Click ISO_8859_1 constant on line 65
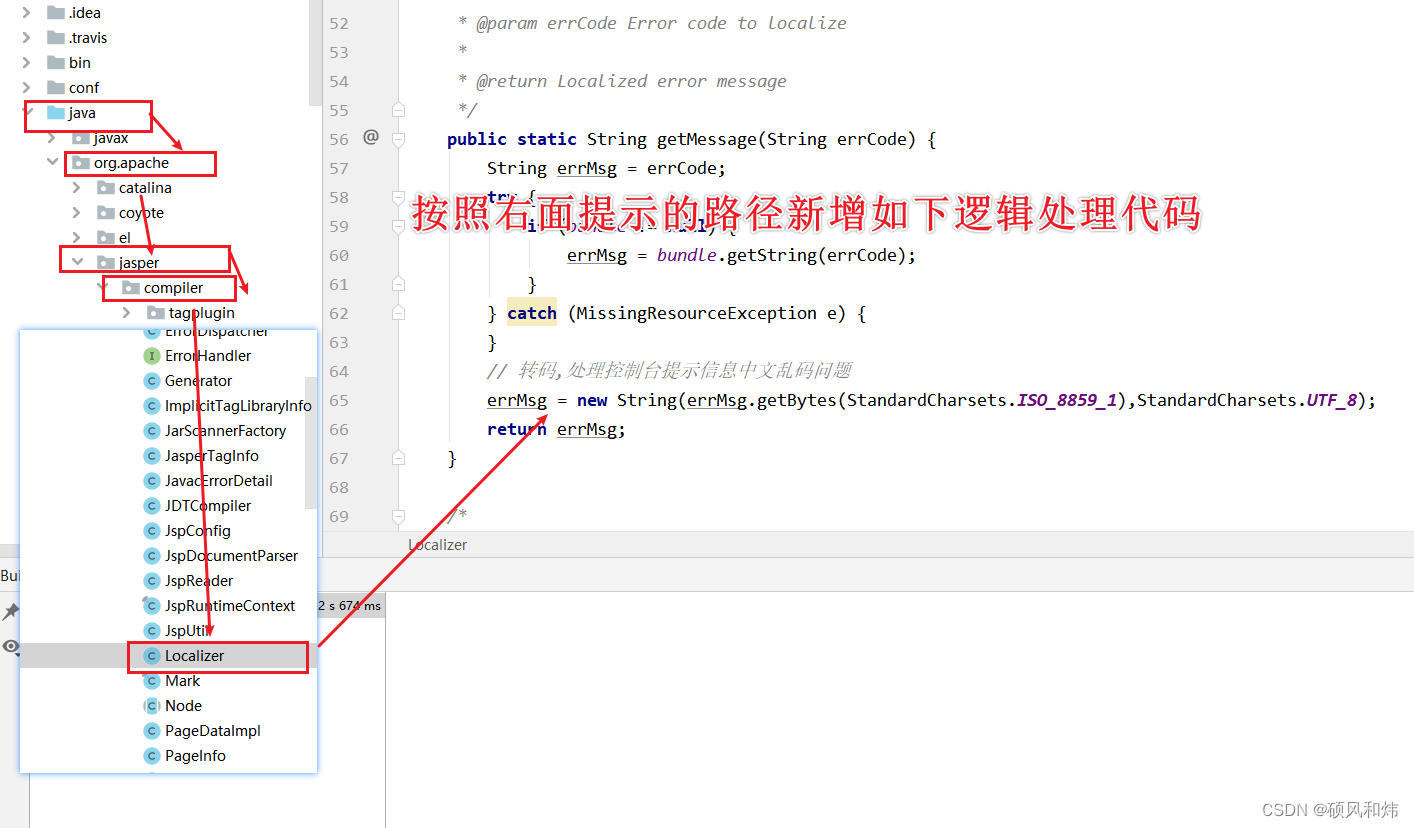This screenshot has width=1414, height=828. (x=1066, y=400)
